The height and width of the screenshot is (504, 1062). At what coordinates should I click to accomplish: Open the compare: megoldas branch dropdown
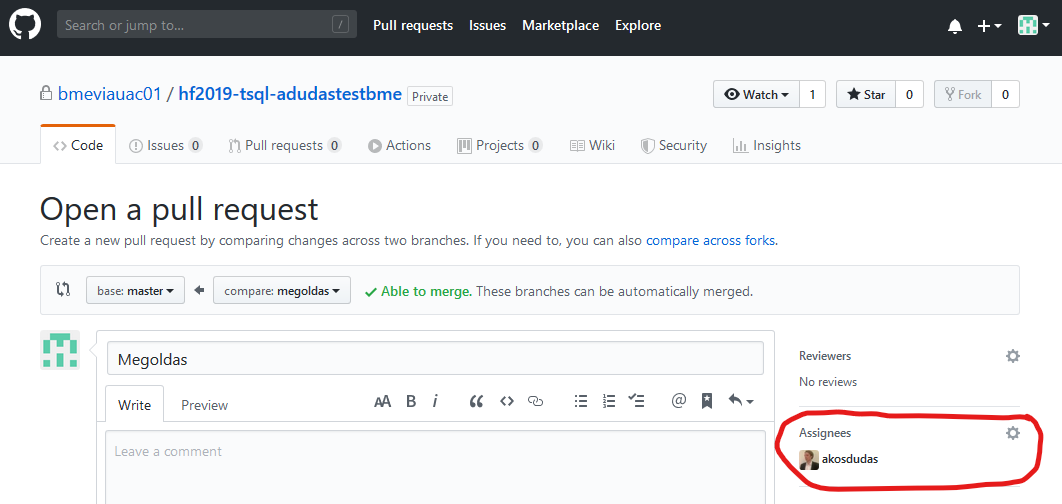(282, 290)
